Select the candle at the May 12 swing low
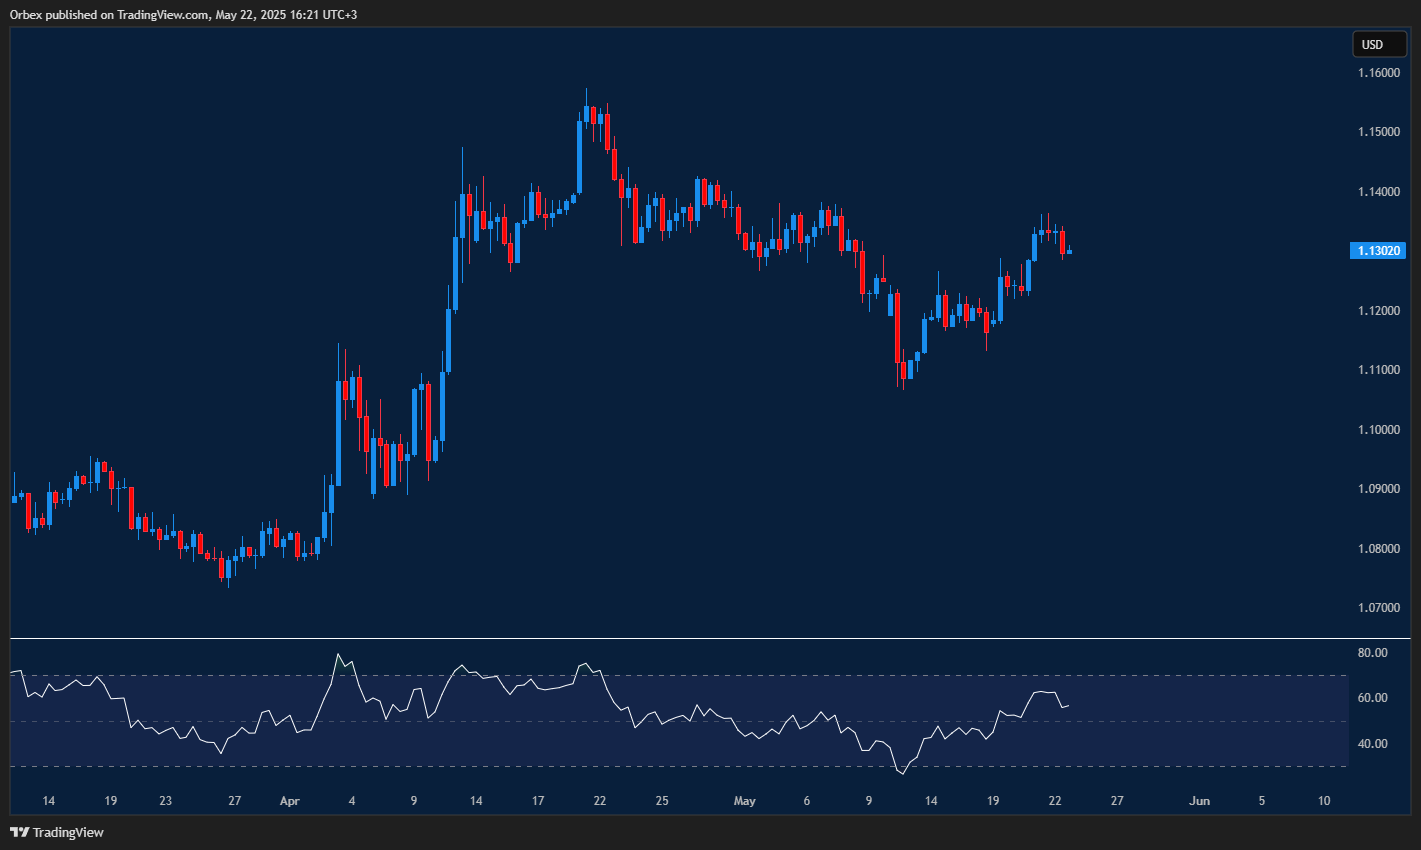The height and width of the screenshot is (850, 1421). point(903,370)
